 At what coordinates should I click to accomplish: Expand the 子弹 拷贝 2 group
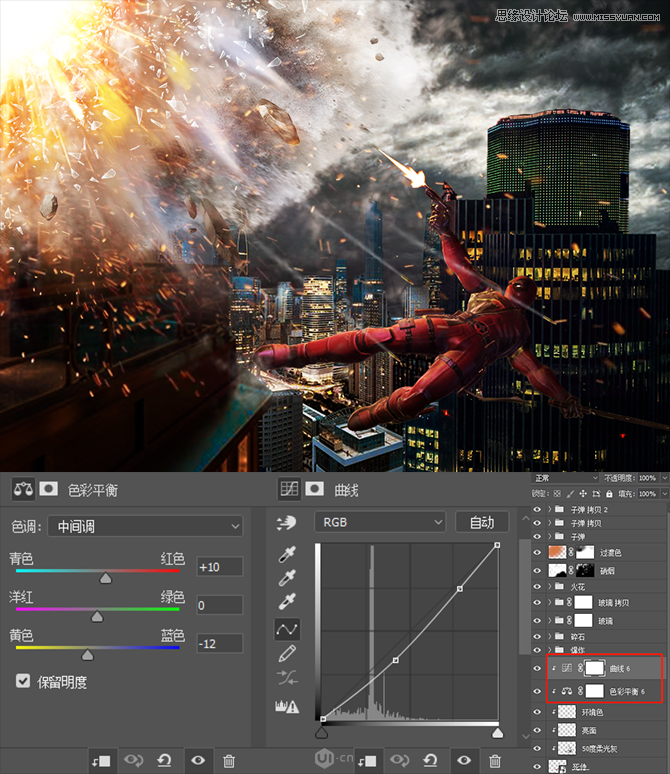[549, 509]
